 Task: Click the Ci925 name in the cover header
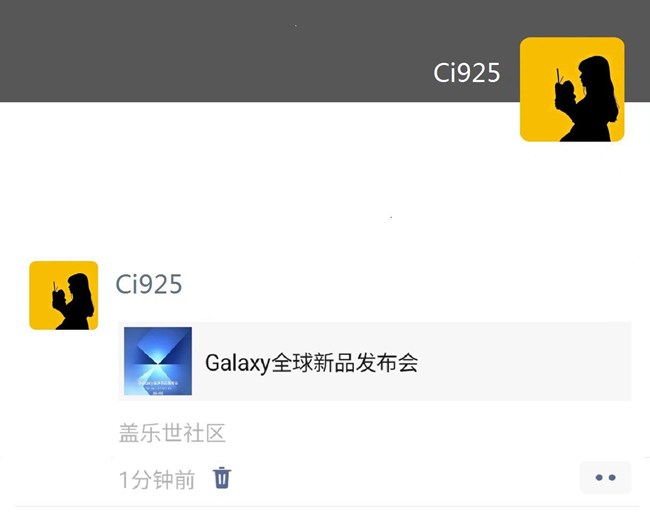(x=467, y=73)
